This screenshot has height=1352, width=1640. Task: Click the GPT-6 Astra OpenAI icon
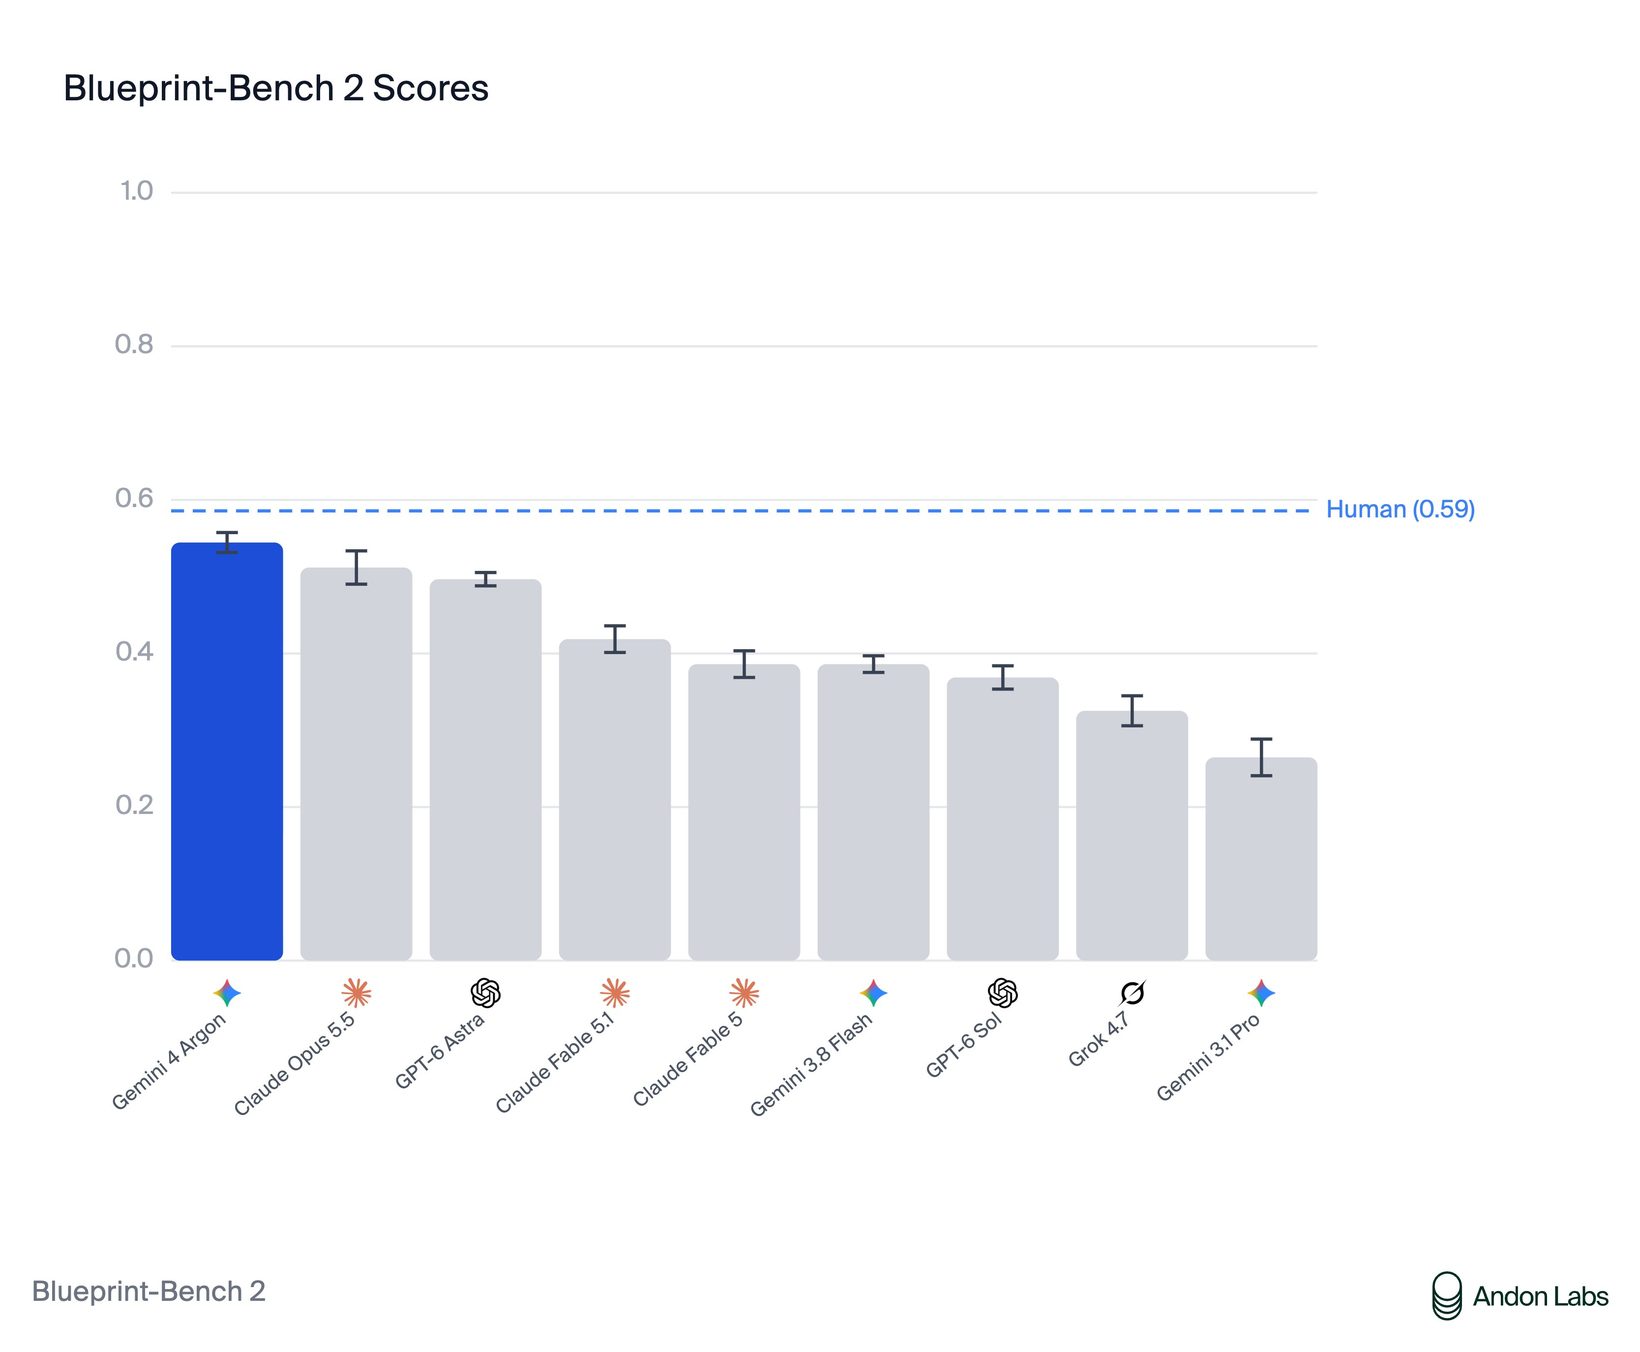pos(485,993)
